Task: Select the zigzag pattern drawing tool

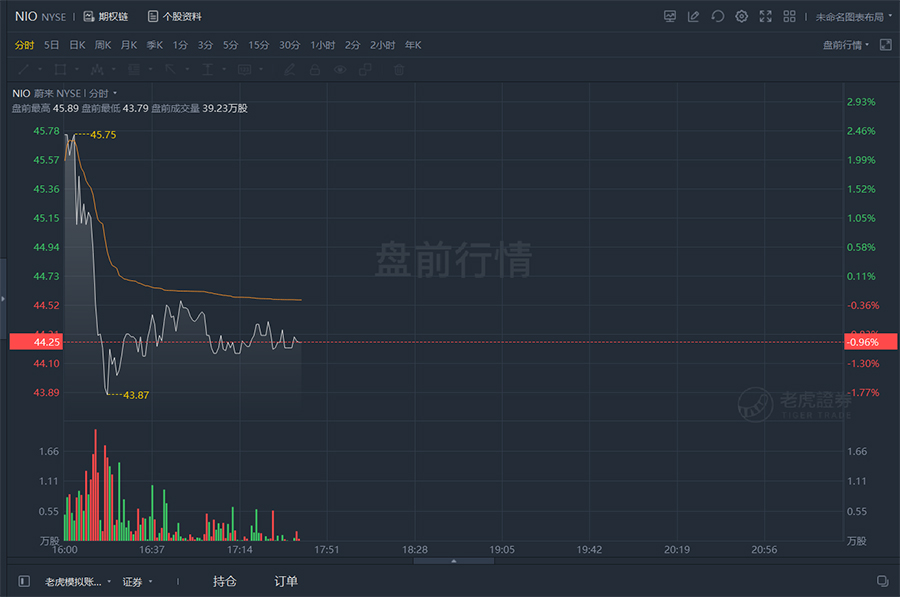Action: [x=97, y=69]
